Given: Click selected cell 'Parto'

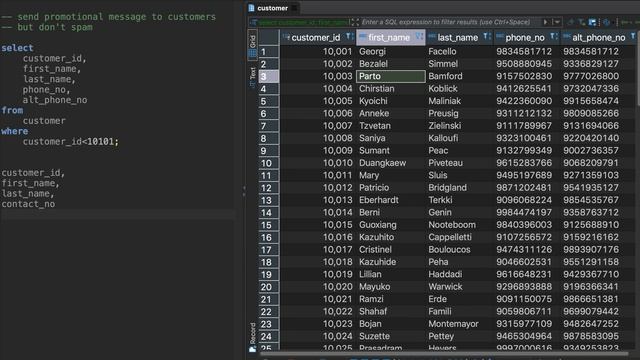Looking at the screenshot, I should (x=391, y=76).
